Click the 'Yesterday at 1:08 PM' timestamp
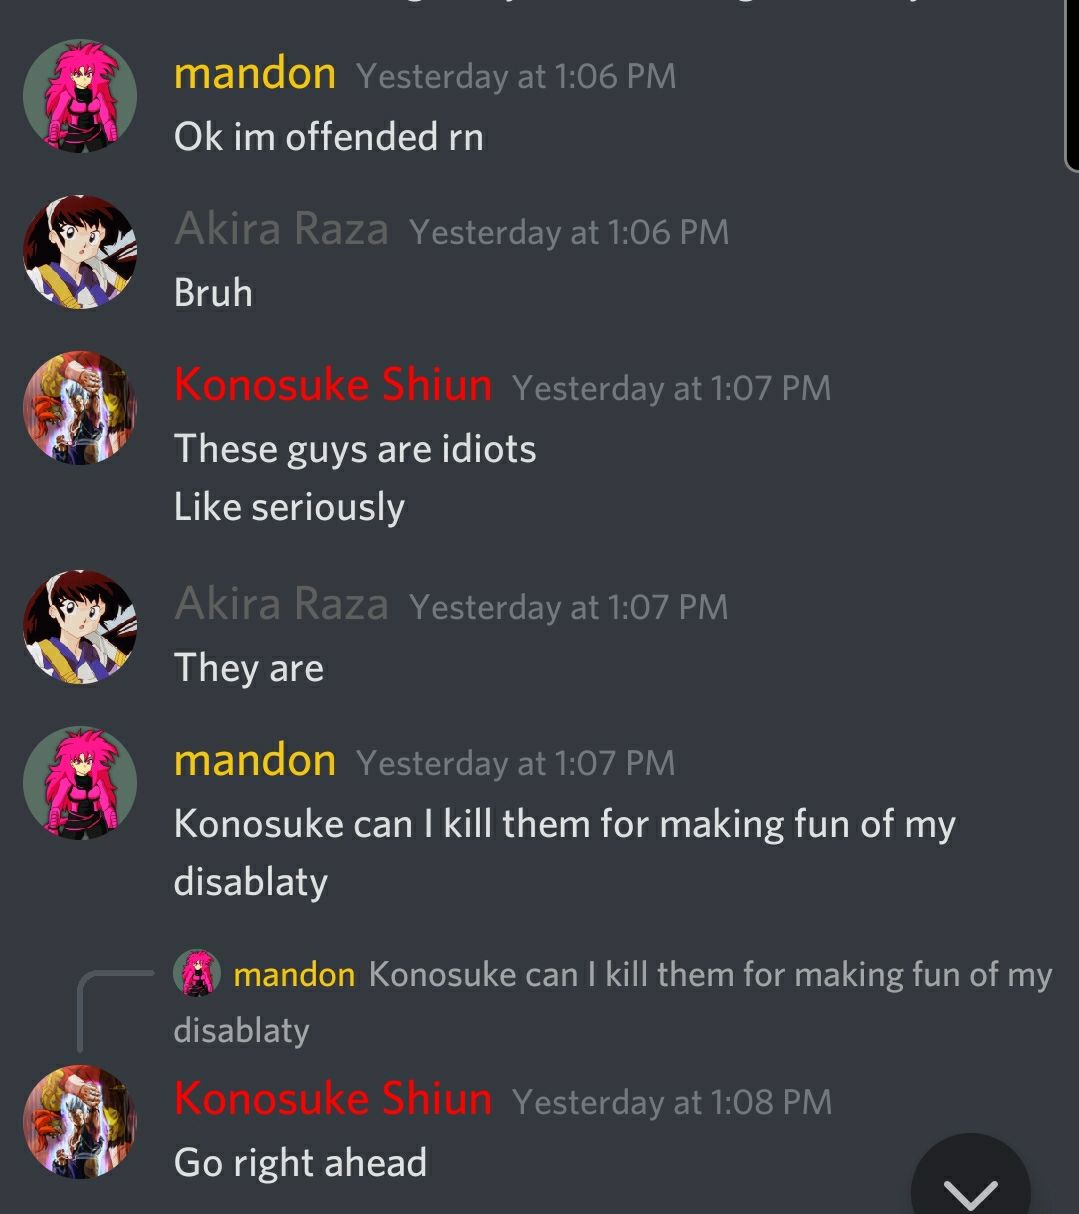The height and width of the screenshot is (1214, 1079). coord(672,1102)
